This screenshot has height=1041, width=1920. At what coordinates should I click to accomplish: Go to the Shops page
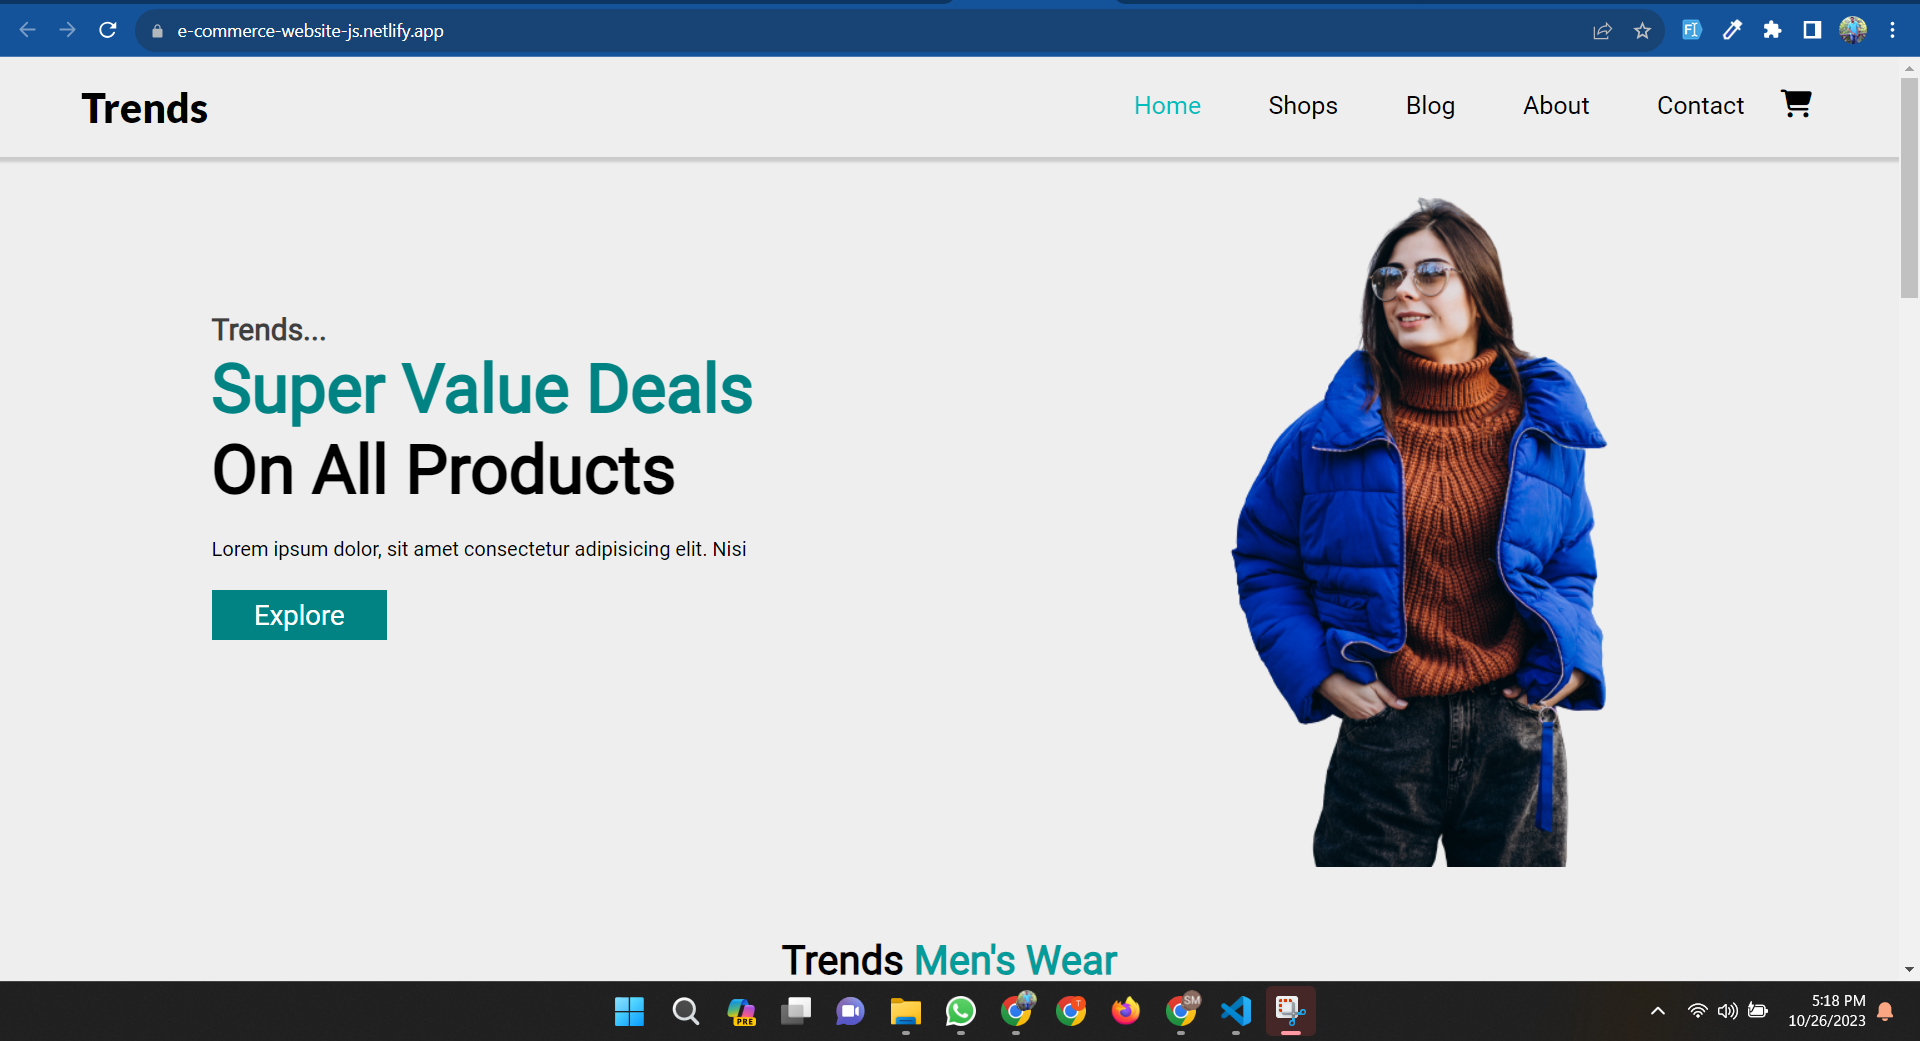pos(1302,106)
